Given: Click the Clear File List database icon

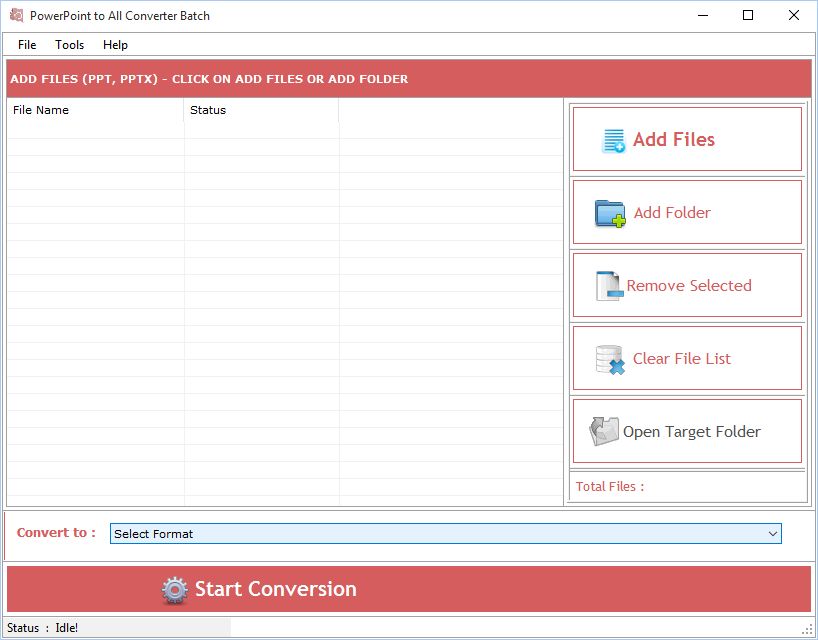Looking at the screenshot, I should 610,359.
